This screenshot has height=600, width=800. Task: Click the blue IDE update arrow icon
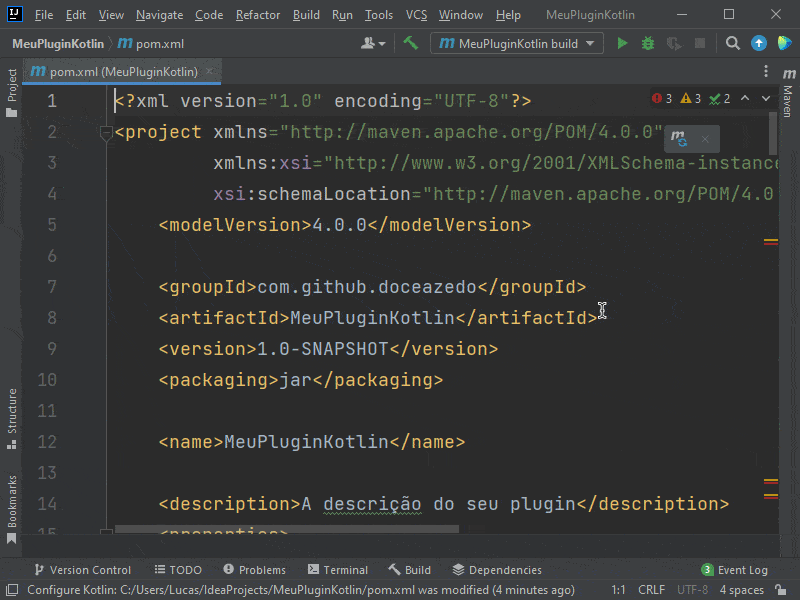click(759, 44)
